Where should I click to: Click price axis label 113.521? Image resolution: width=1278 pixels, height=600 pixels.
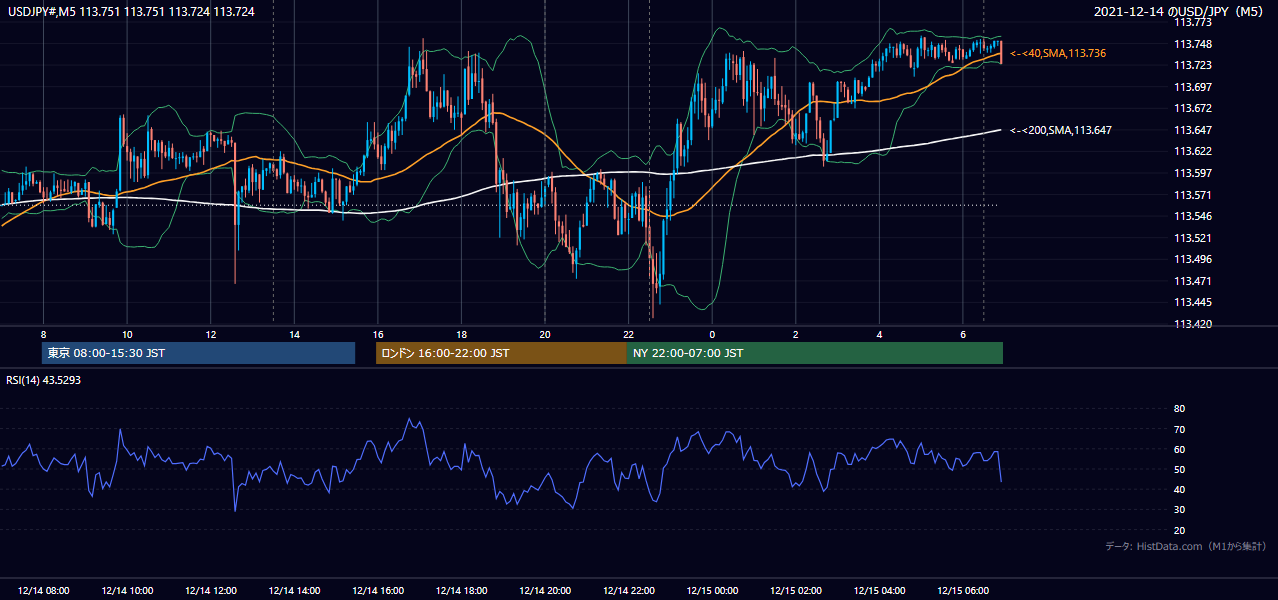coord(1192,238)
